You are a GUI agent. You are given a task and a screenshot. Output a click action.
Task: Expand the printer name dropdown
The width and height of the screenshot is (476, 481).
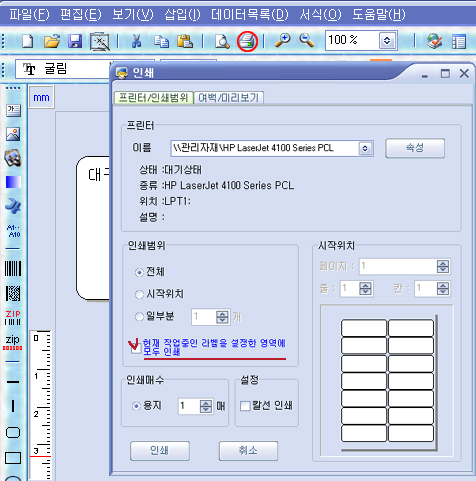tap(365, 148)
